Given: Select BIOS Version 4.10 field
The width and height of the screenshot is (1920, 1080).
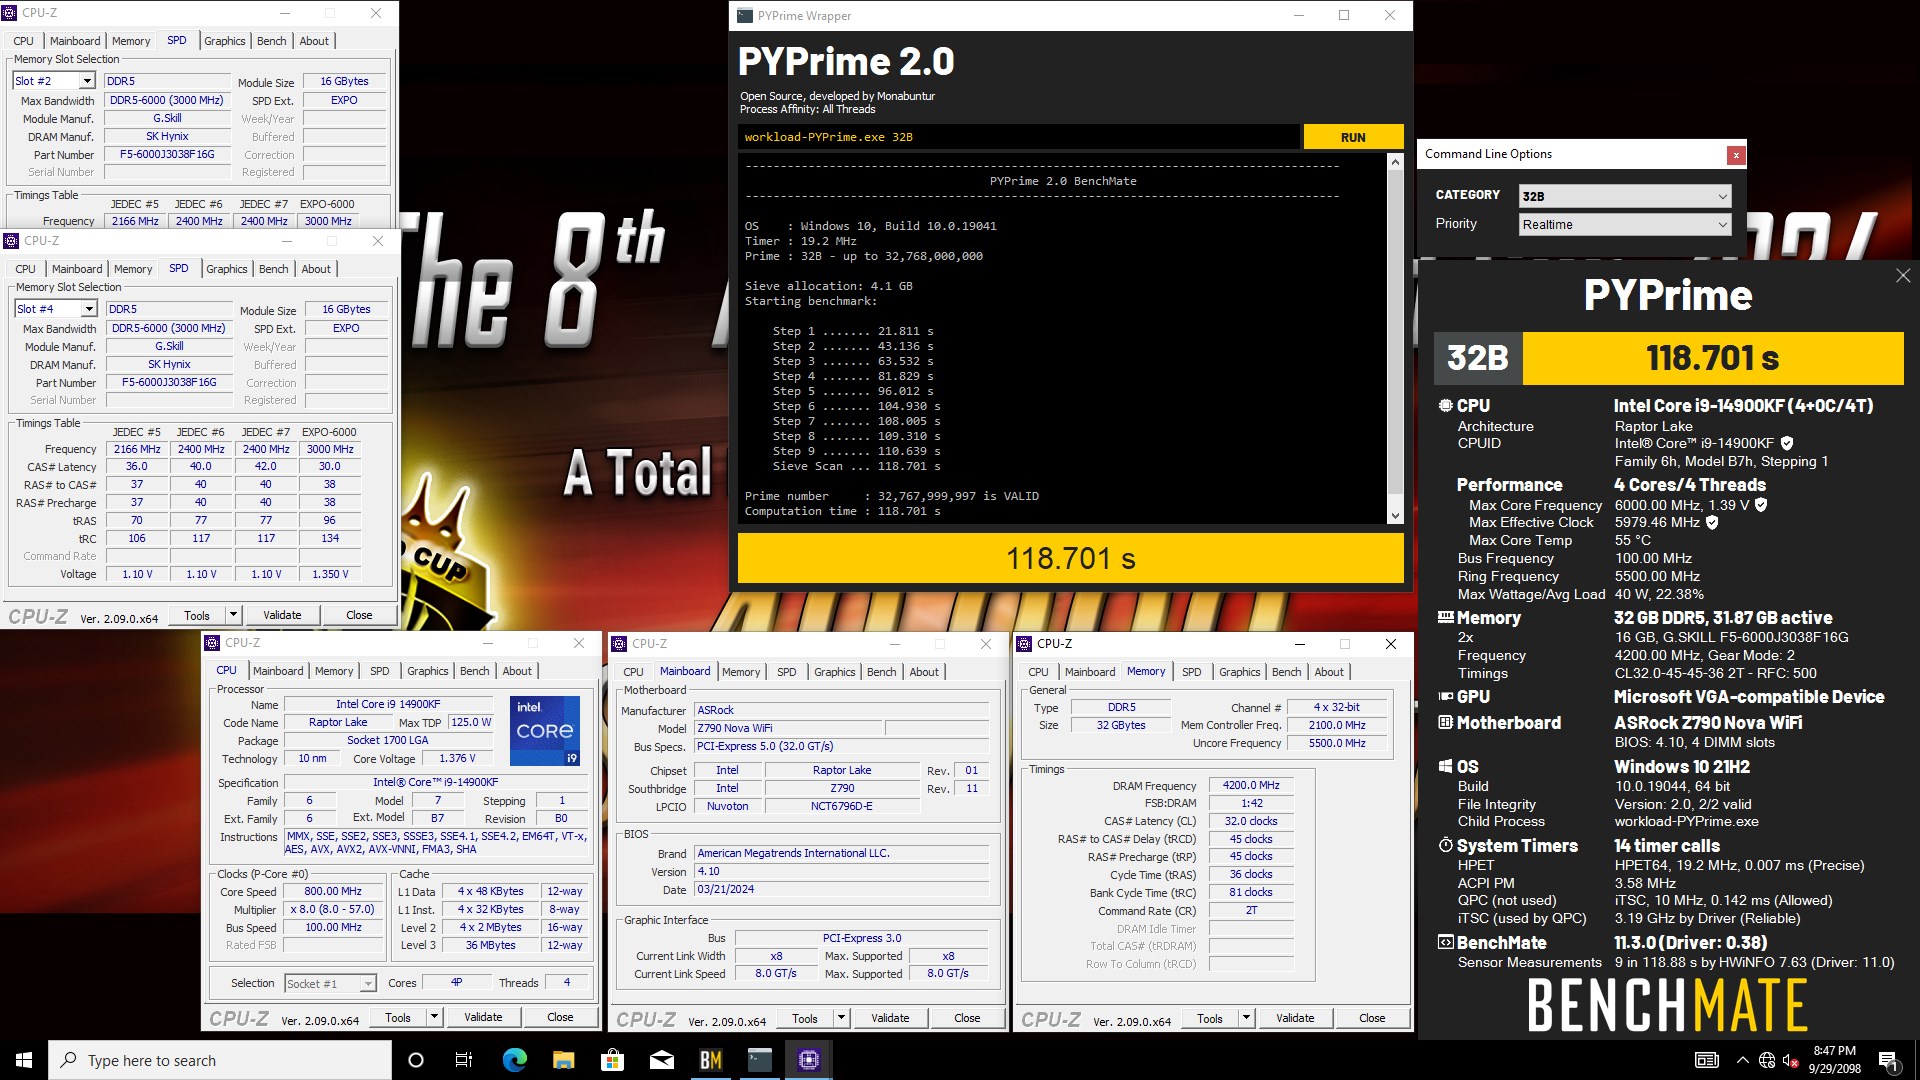Looking at the screenshot, I should [842, 871].
